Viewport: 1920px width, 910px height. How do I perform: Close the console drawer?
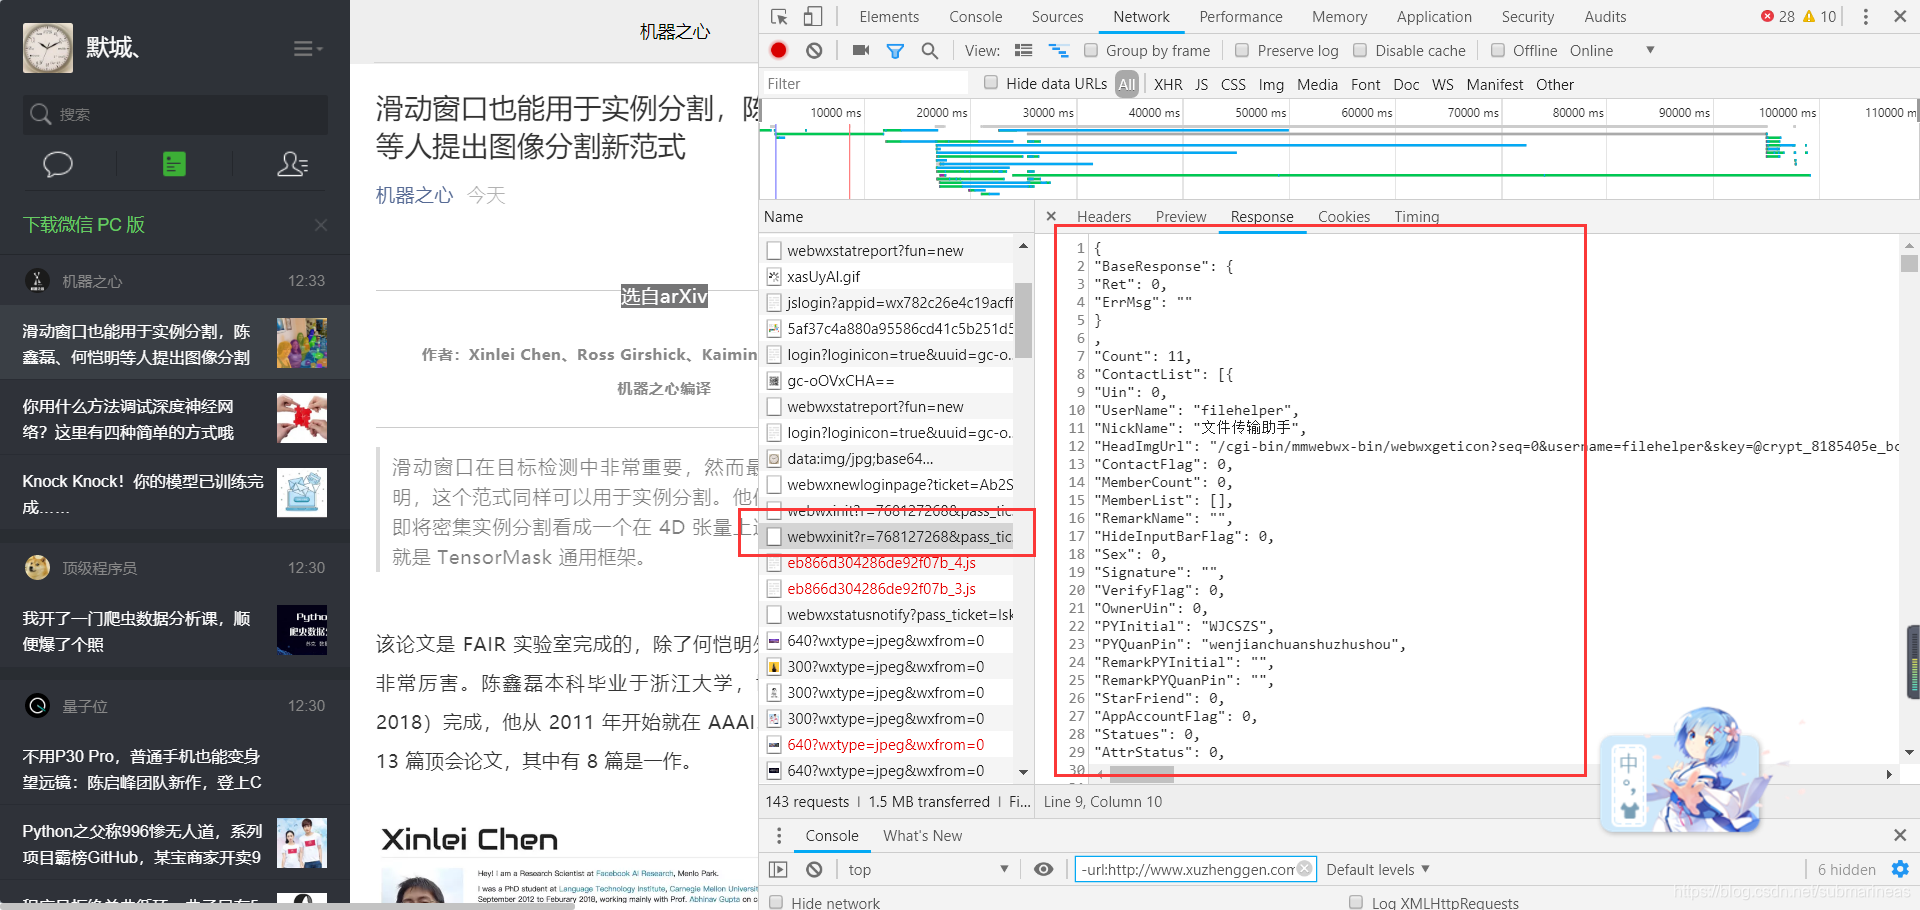[x=1900, y=835]
